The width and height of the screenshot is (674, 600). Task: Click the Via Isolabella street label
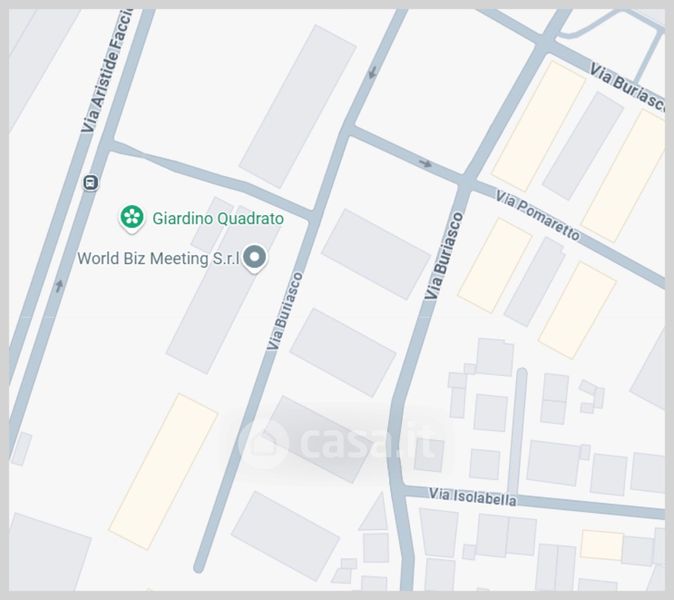point(472,496)
